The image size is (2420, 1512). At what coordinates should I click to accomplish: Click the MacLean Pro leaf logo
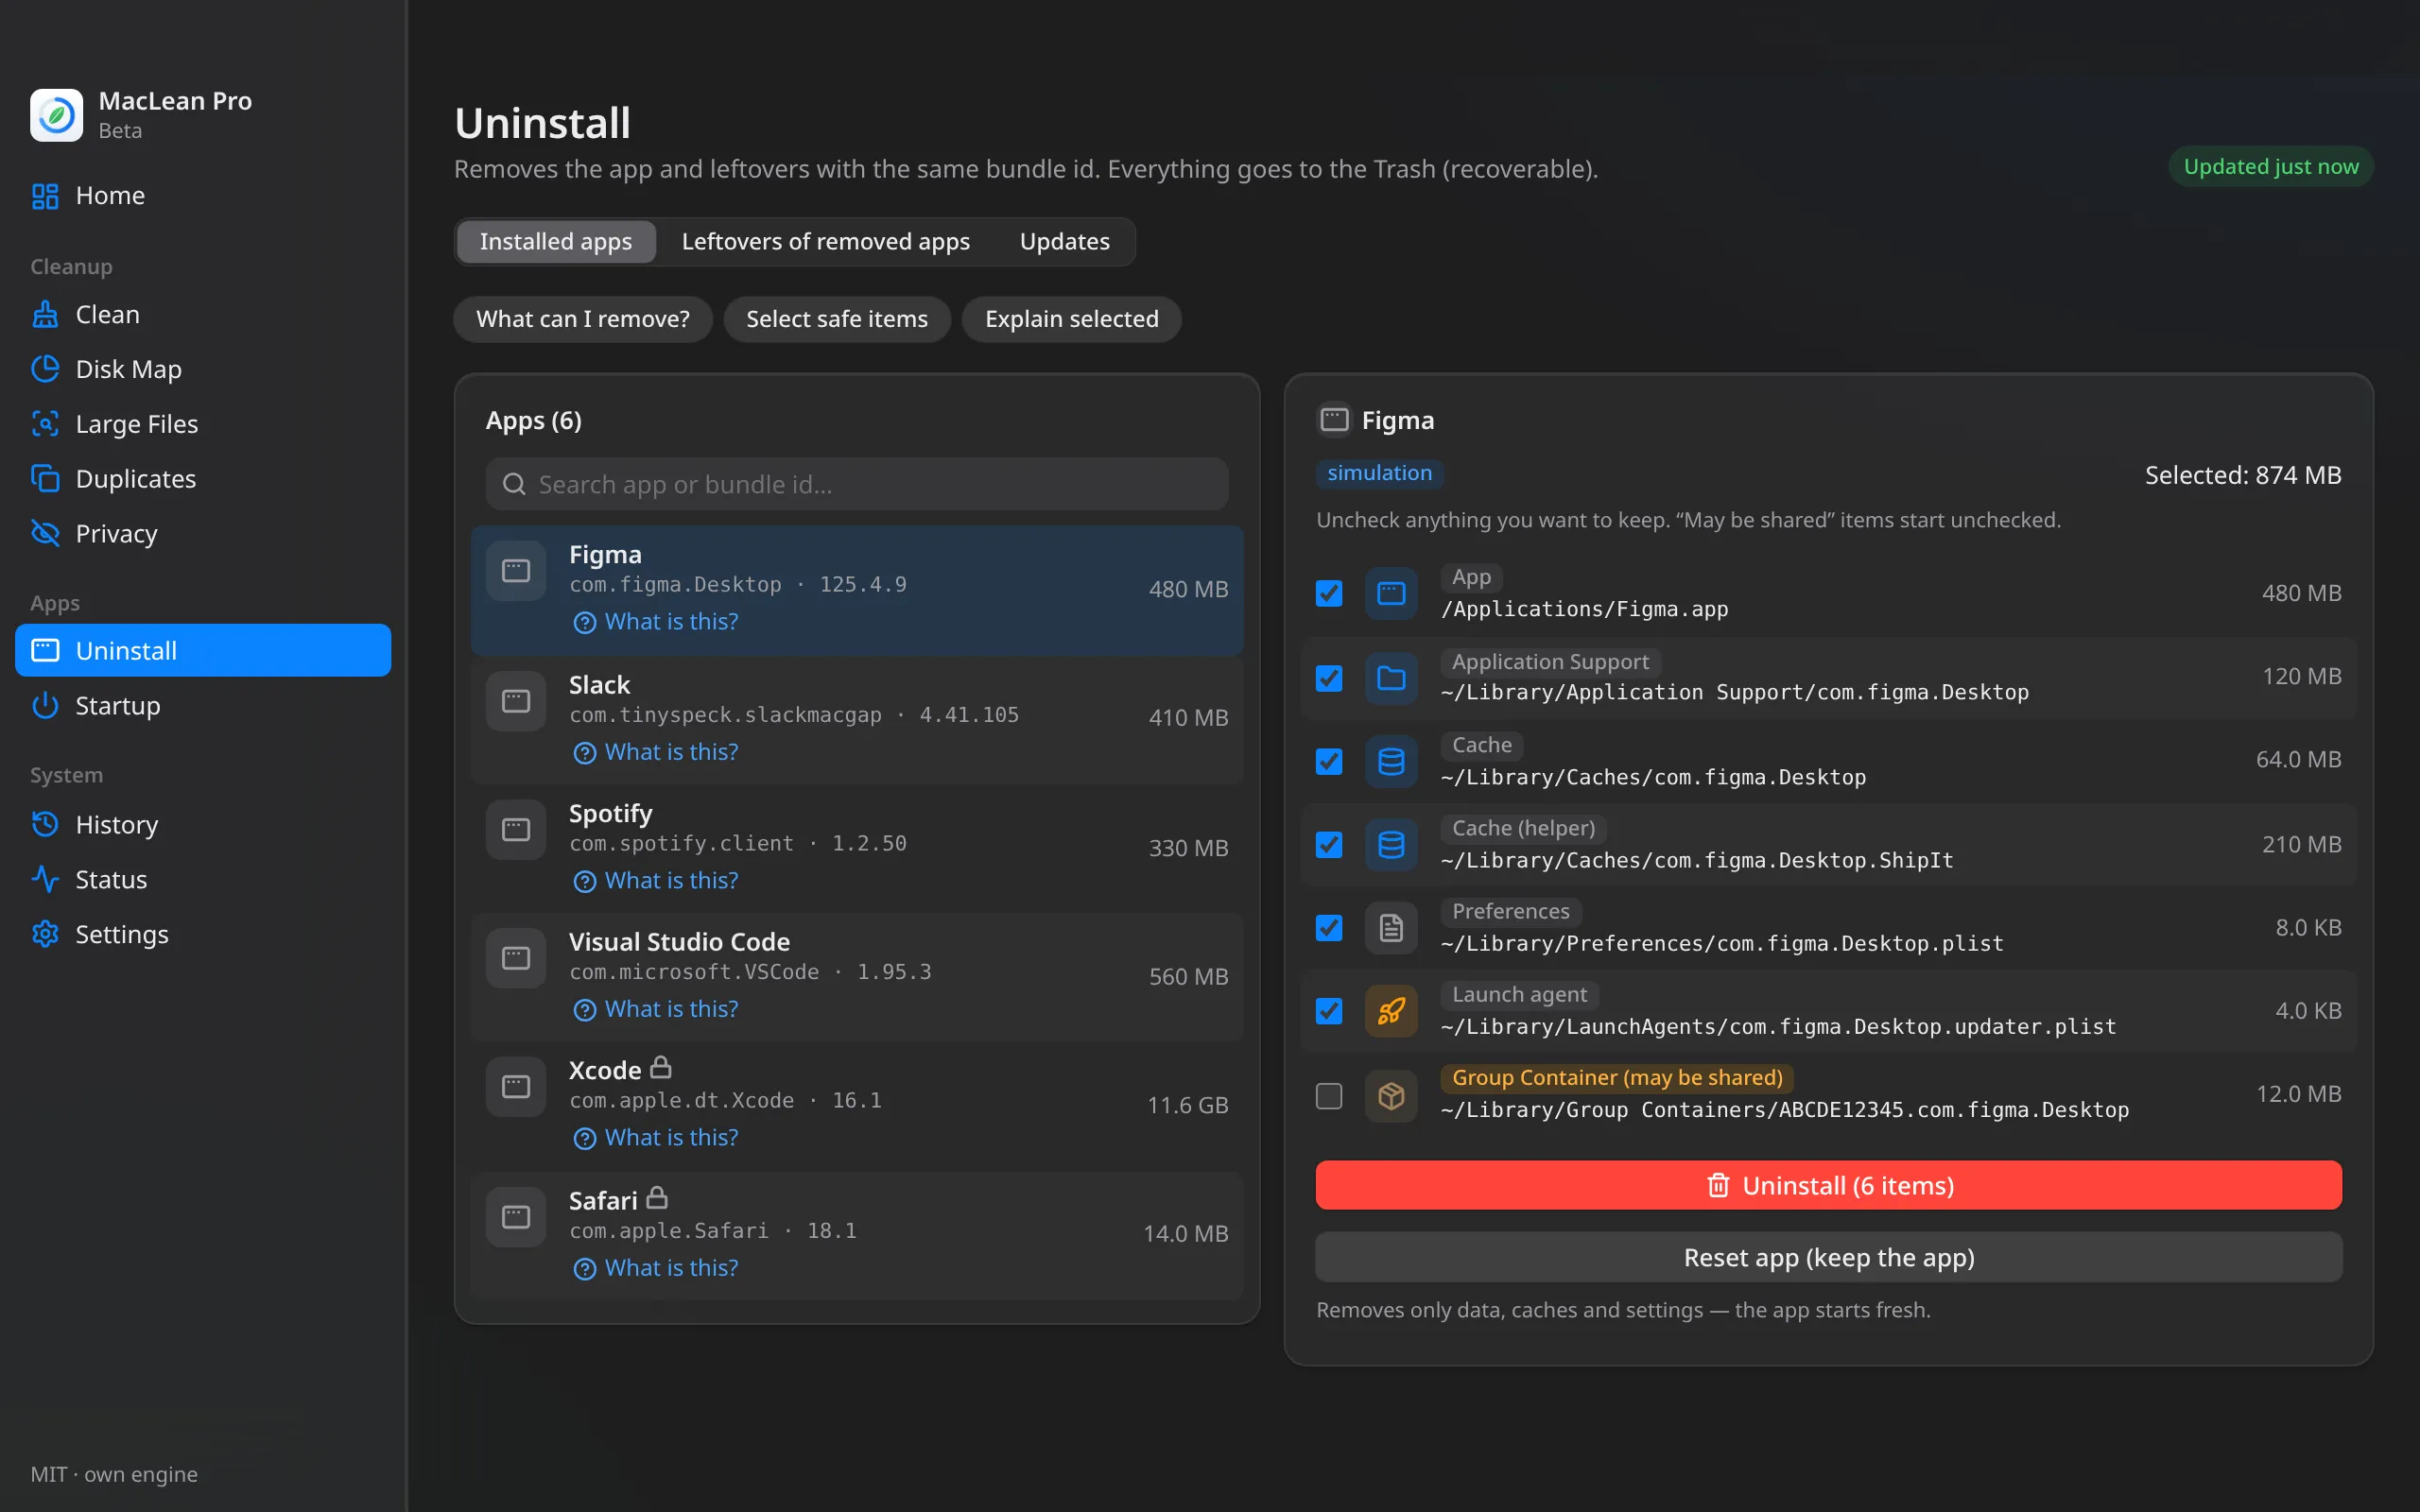pyautogui.click(x=56, y=116)
